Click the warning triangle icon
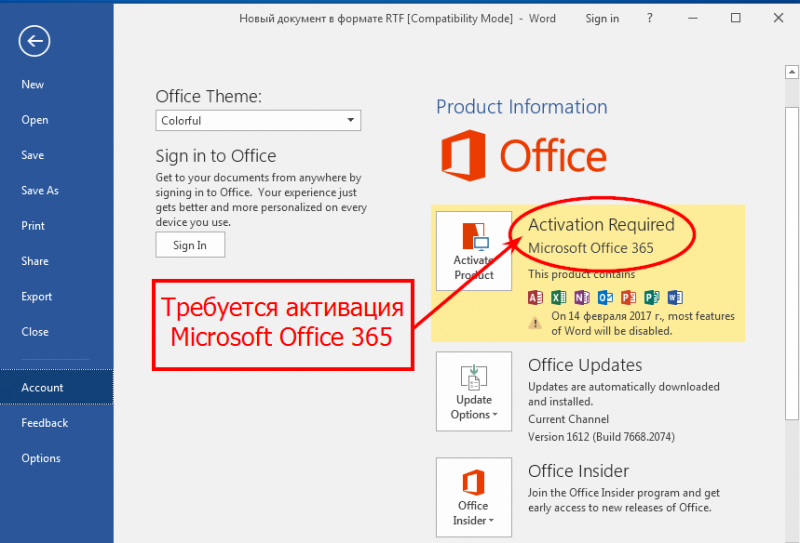This screenshot has height=543, width=800. [535, 323]
